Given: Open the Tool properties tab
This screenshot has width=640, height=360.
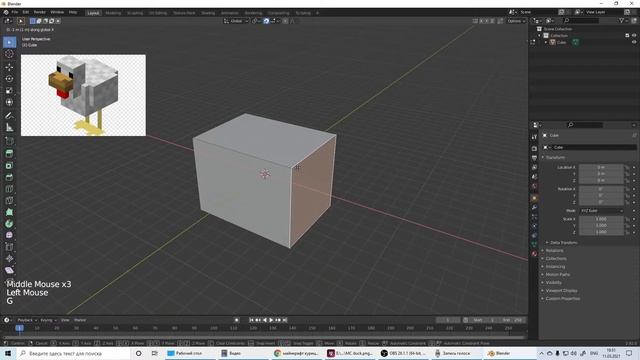Looking at the screenshot, I should point(534,137).
